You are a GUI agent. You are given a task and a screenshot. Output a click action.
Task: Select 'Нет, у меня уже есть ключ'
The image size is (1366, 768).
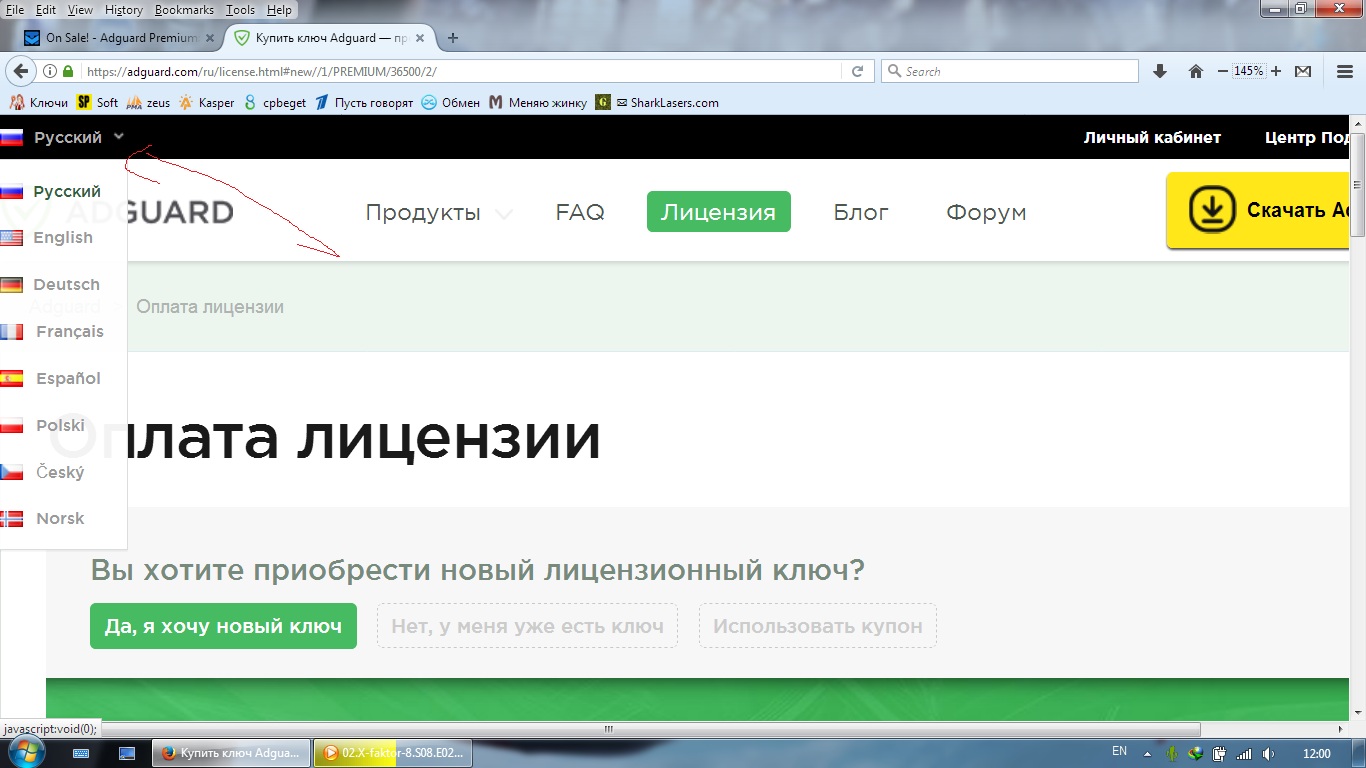(527, 626)
